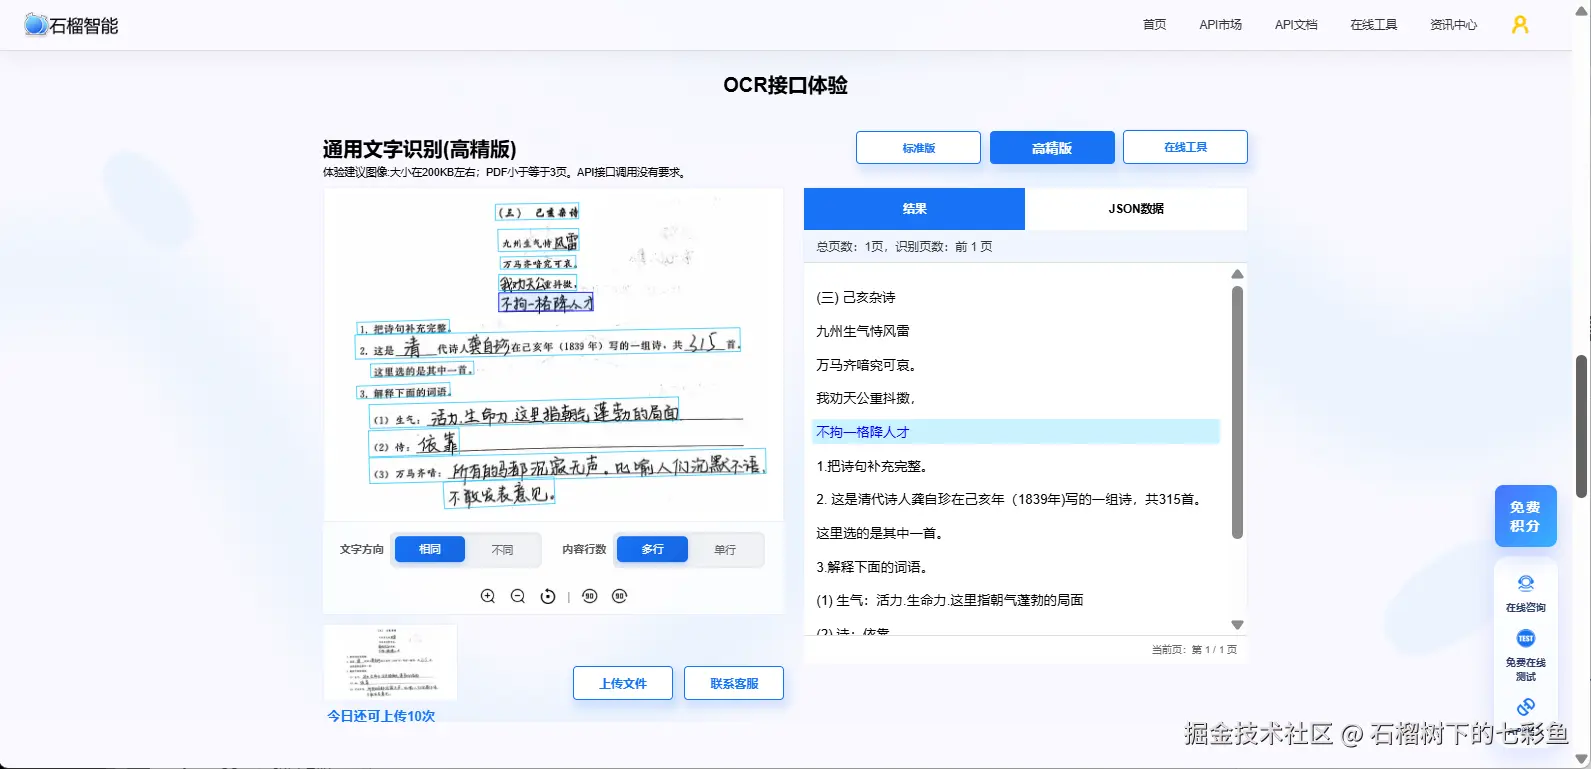Select result line 九州生气恃风雷
This screenshot has height=769, width=1591.
pyautogui.click(x=1016, y=331)
